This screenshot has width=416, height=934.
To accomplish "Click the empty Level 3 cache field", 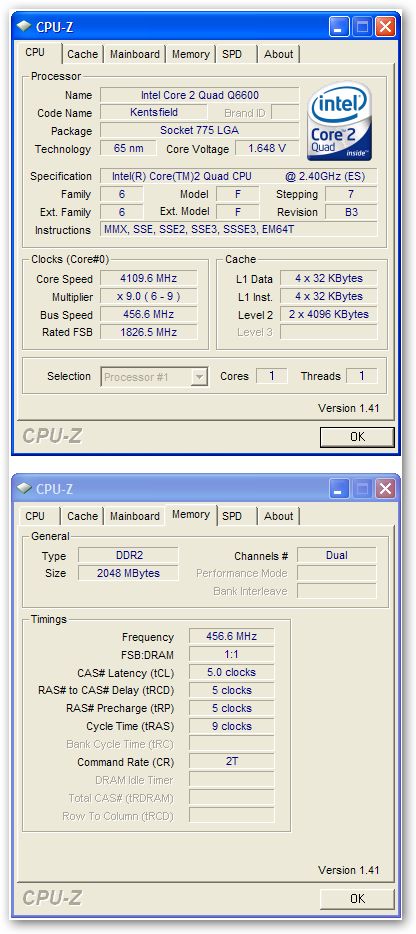I will point(328,332).
